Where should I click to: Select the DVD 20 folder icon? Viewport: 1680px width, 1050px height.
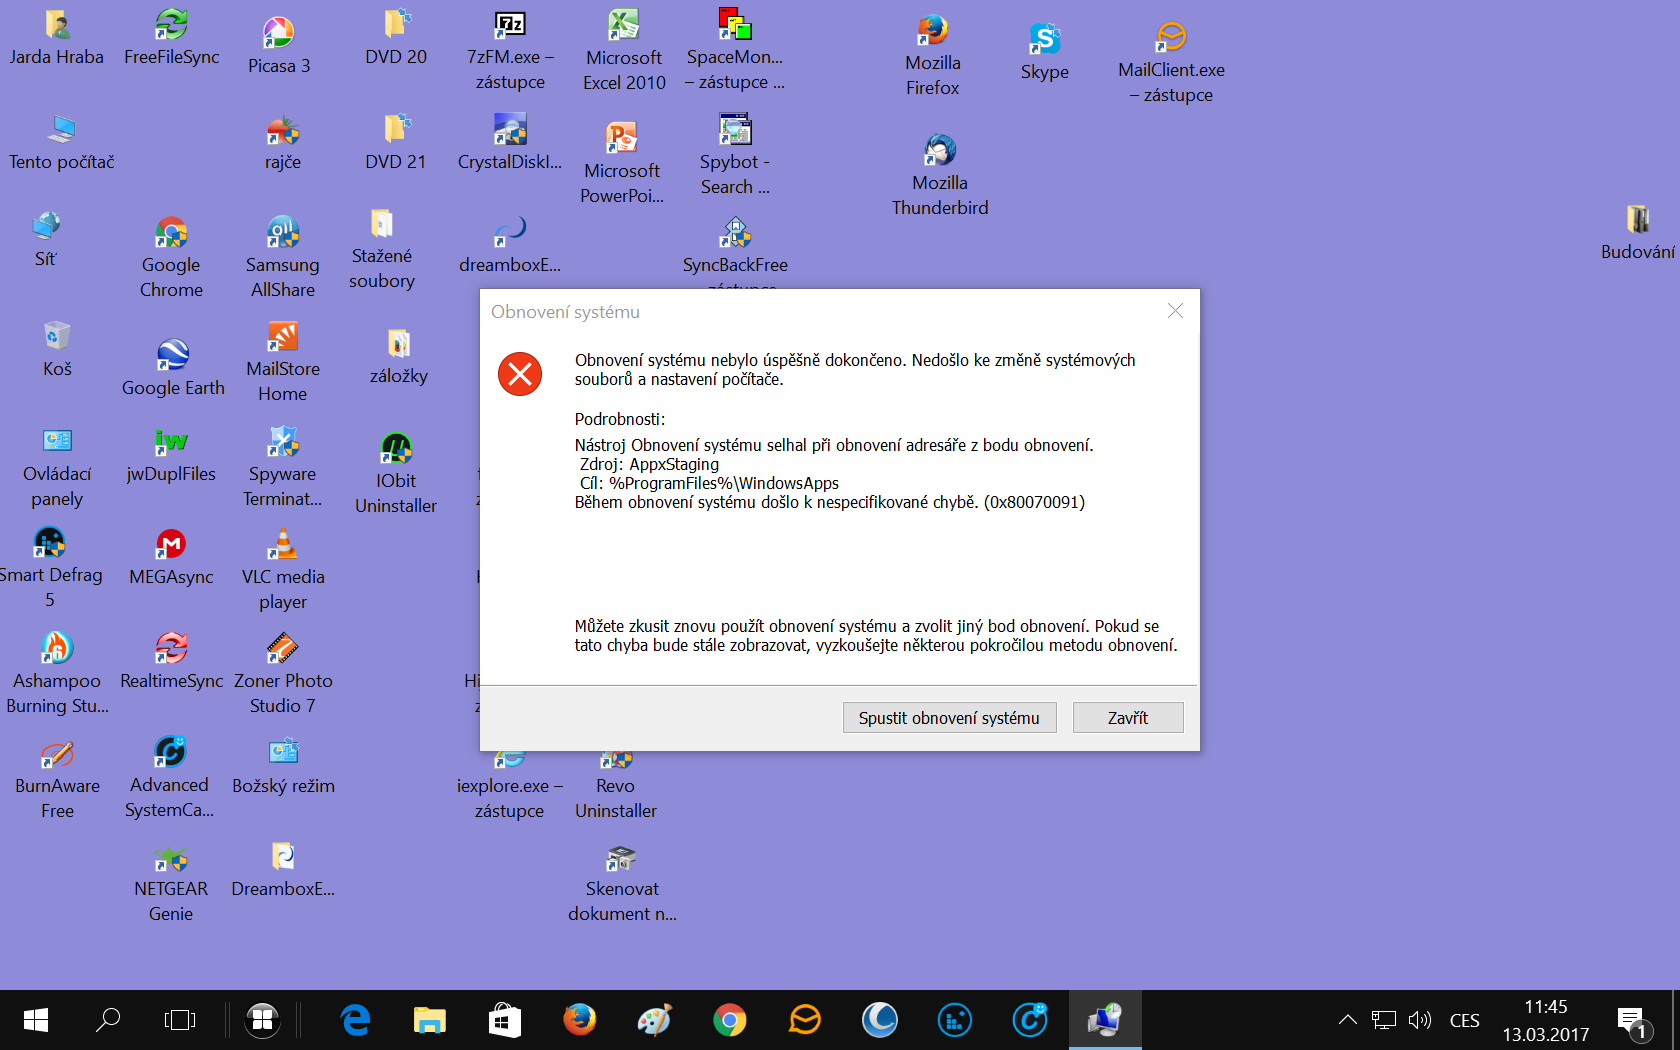[x=396, y=38]
